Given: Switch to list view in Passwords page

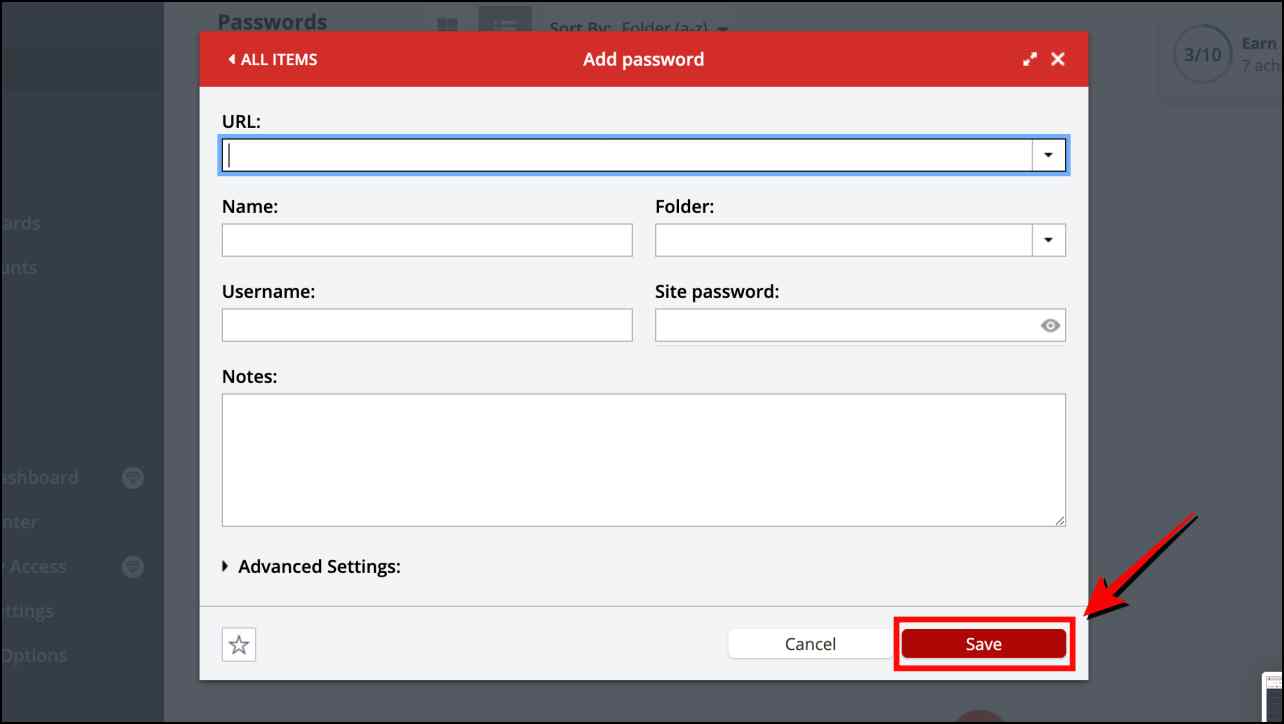Looking at the screenshot, I should click(504, 20).
